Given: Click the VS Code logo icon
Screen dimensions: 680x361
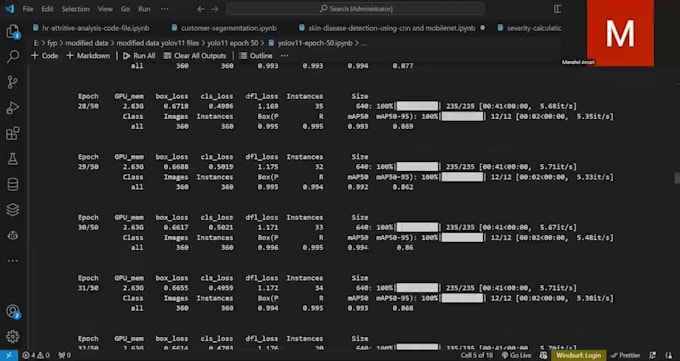Looking at the screenshot, I should [x=10, y=9].
